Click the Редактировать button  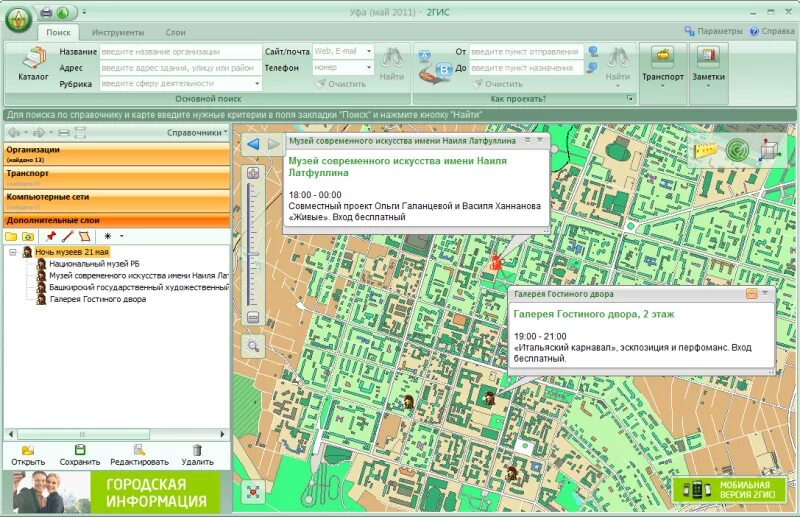pyautogui.click(x=139, y=455)
